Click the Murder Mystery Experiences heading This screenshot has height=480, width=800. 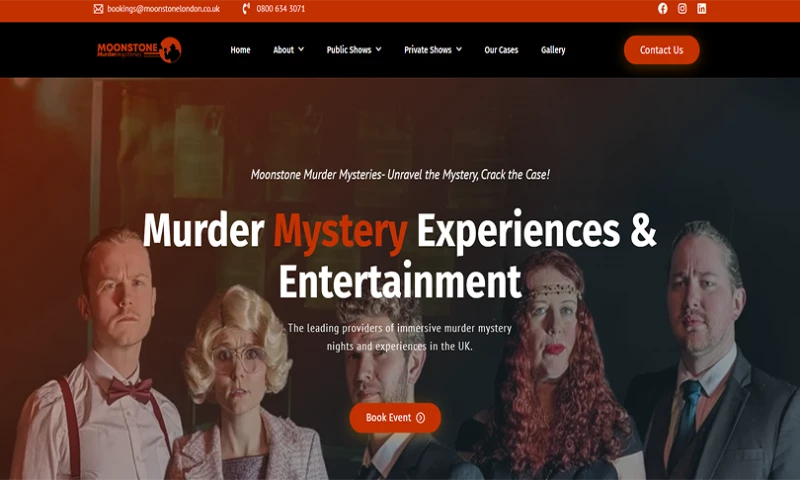400,255
